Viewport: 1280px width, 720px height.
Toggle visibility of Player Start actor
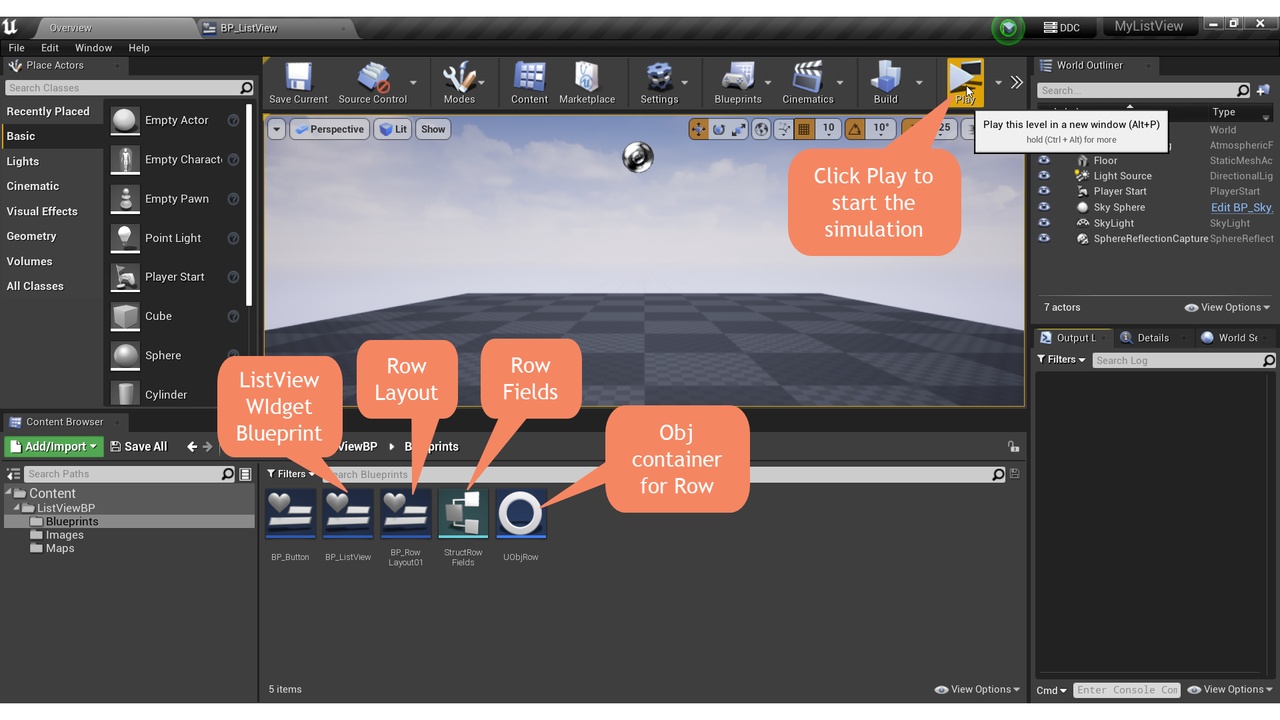[1044, 191]
